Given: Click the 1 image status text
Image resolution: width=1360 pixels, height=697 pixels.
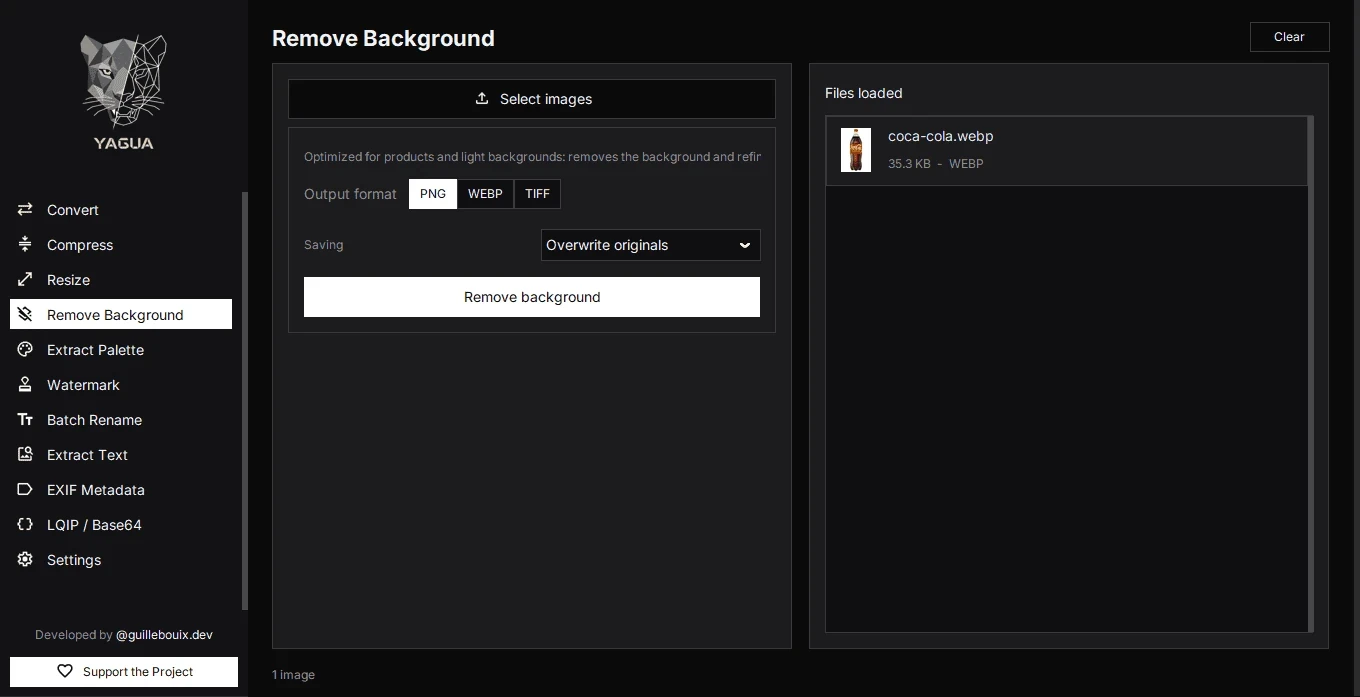Looking at the screenshot, I should coord(293,675).
